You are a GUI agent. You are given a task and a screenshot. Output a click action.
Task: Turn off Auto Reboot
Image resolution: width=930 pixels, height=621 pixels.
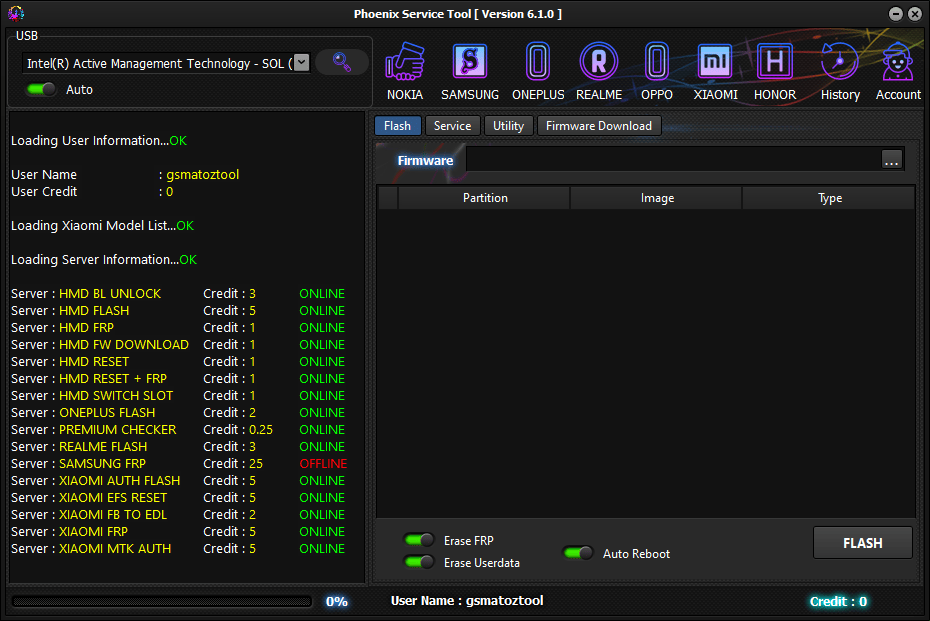coord(578,552)
